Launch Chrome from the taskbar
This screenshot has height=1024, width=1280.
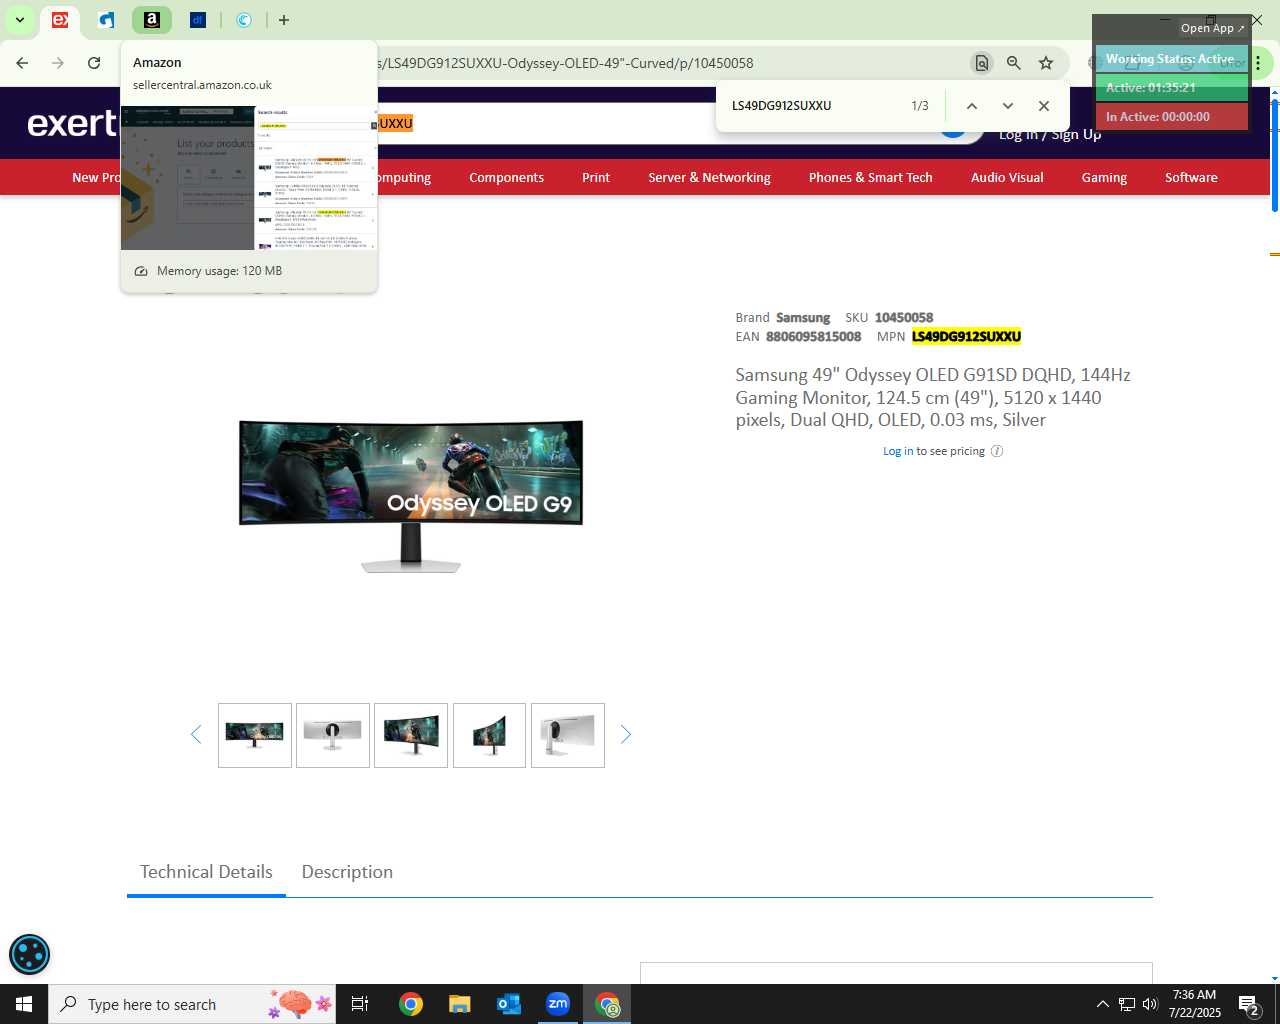(411, 1004)
